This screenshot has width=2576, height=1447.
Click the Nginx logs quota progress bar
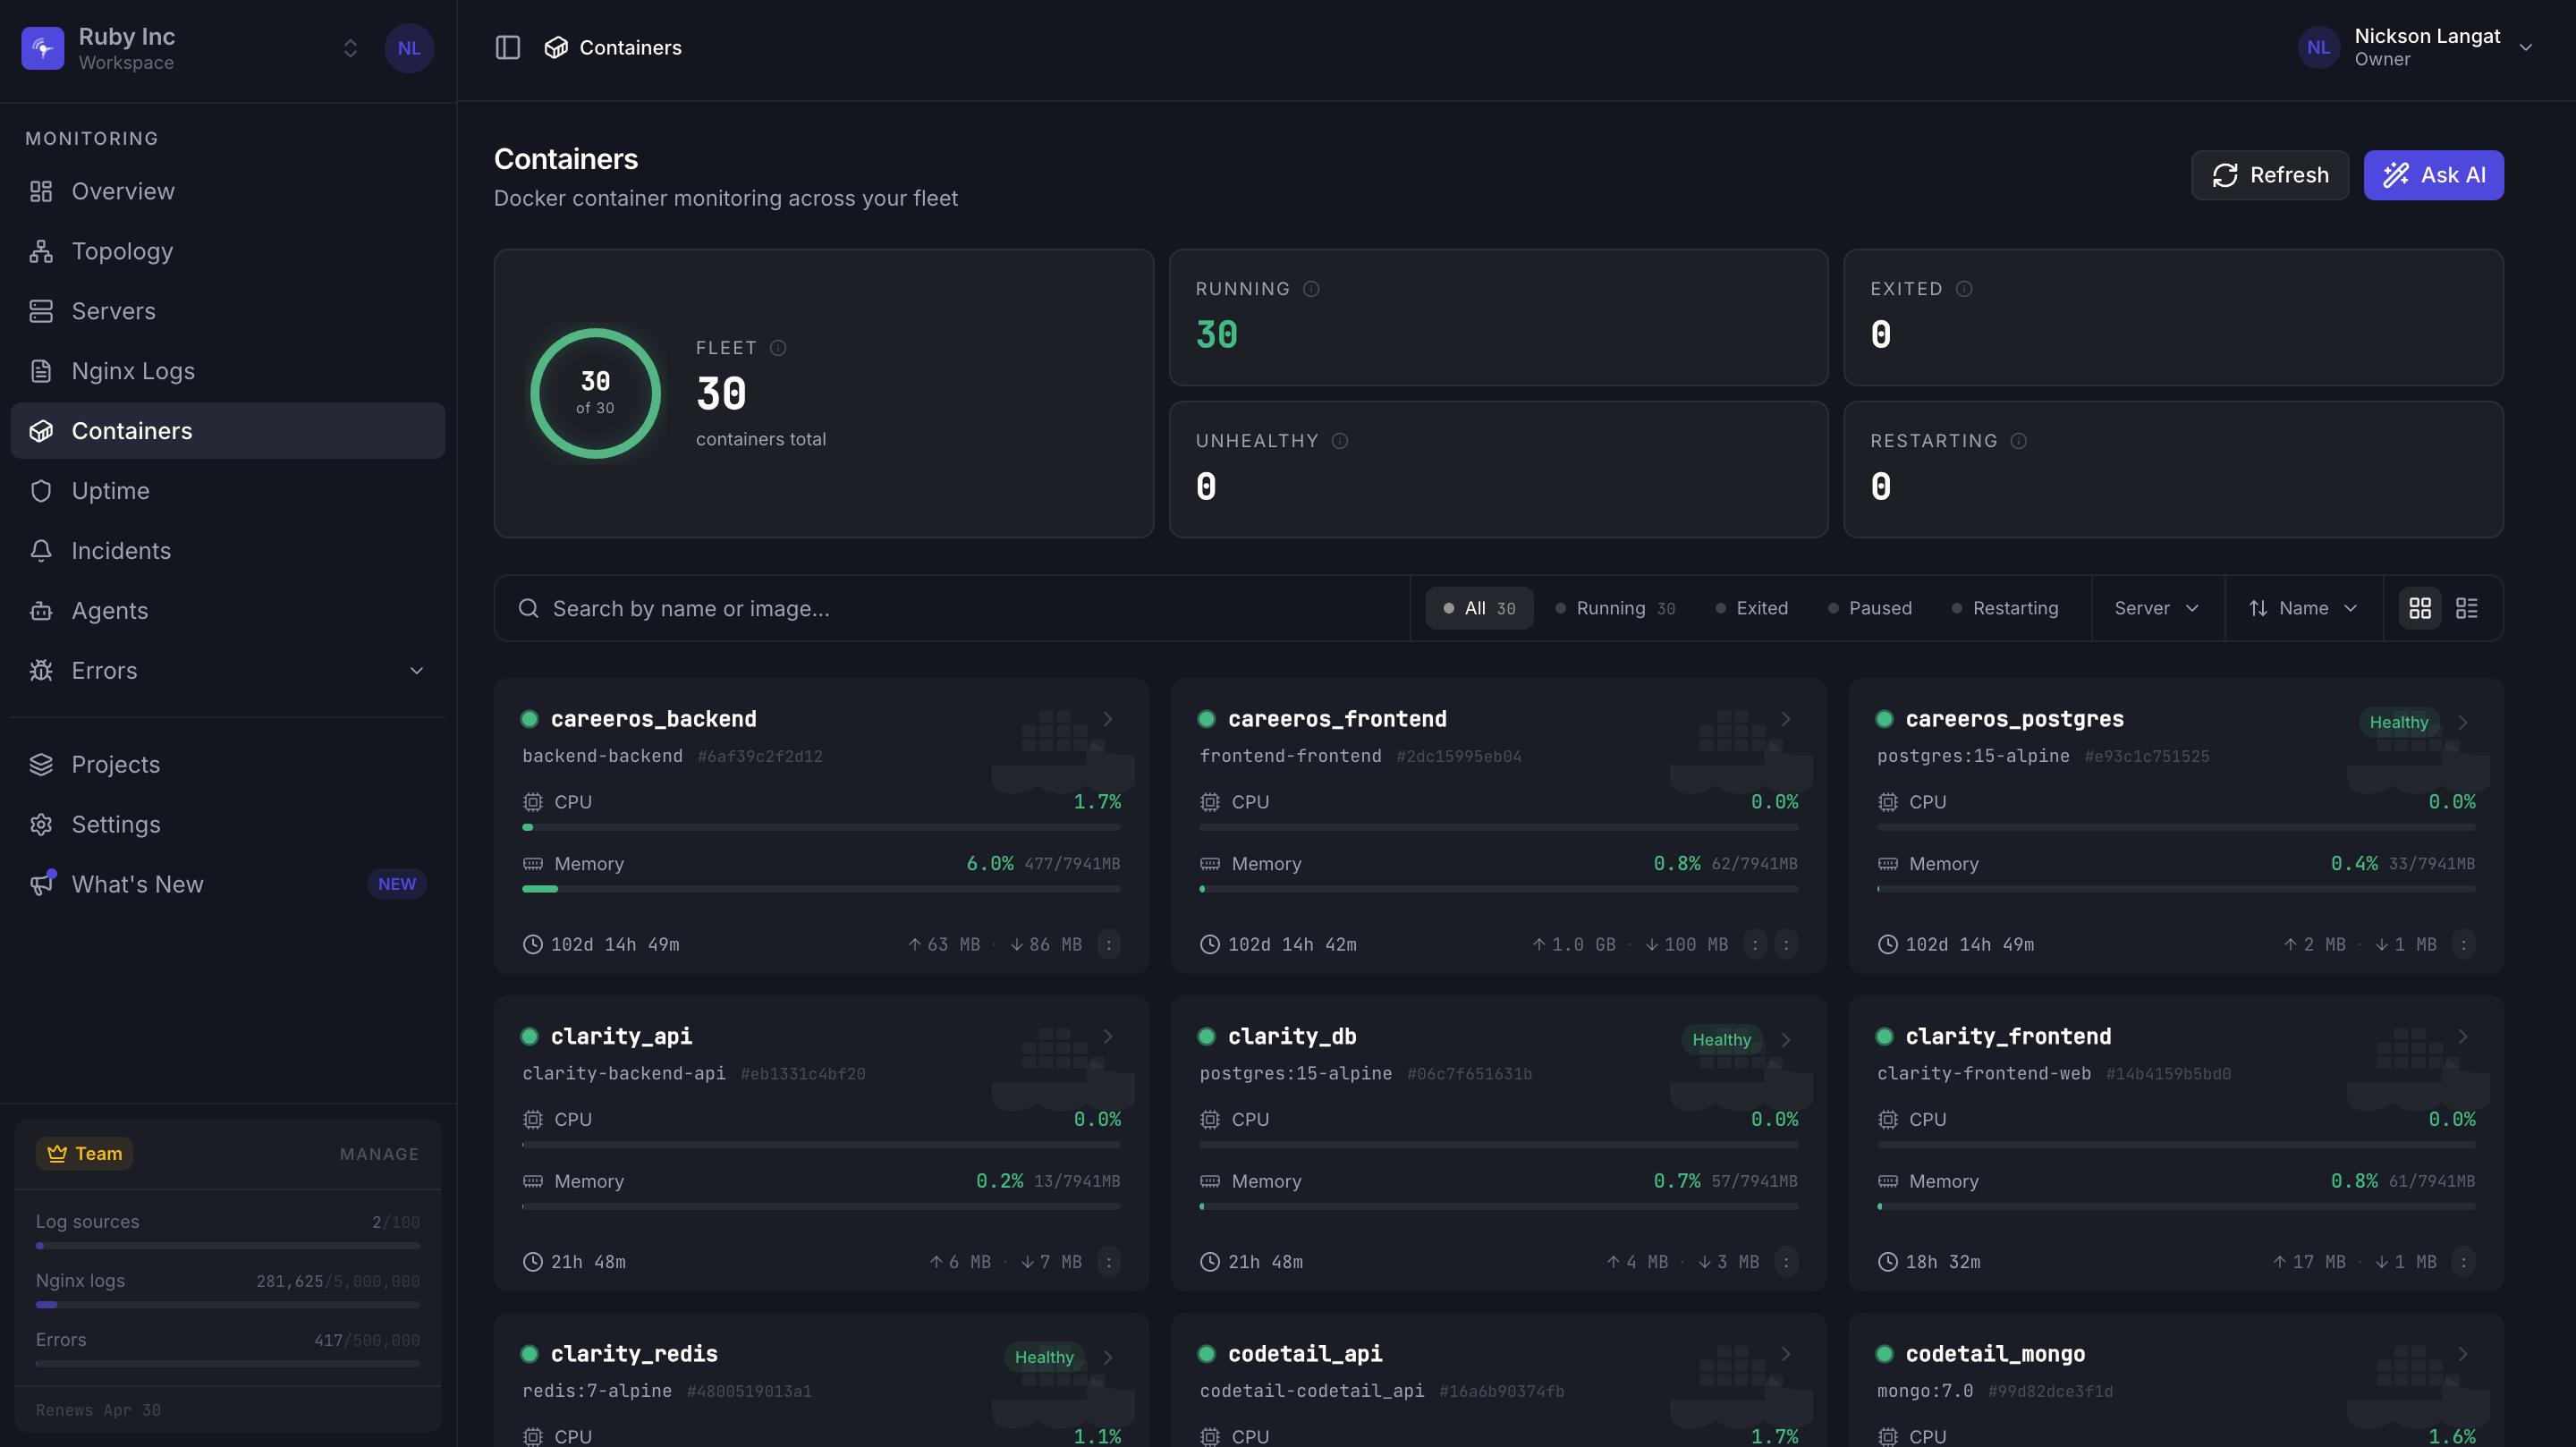(228, 1305)
